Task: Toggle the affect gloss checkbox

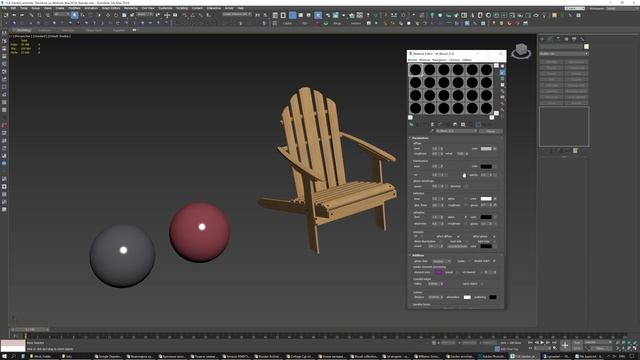Action: [494, 236]
